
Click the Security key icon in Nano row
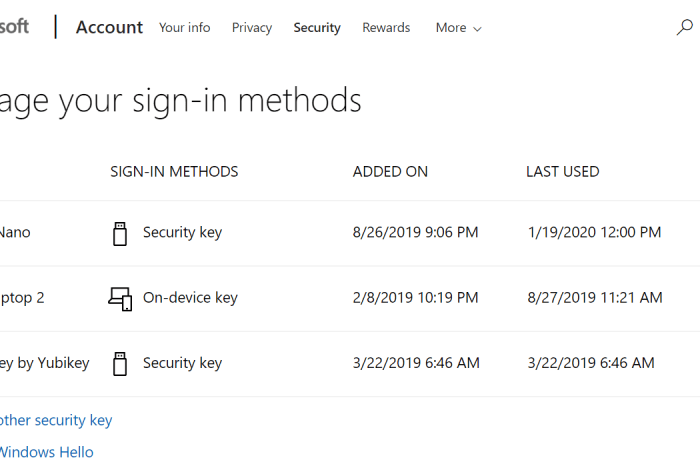120,233
